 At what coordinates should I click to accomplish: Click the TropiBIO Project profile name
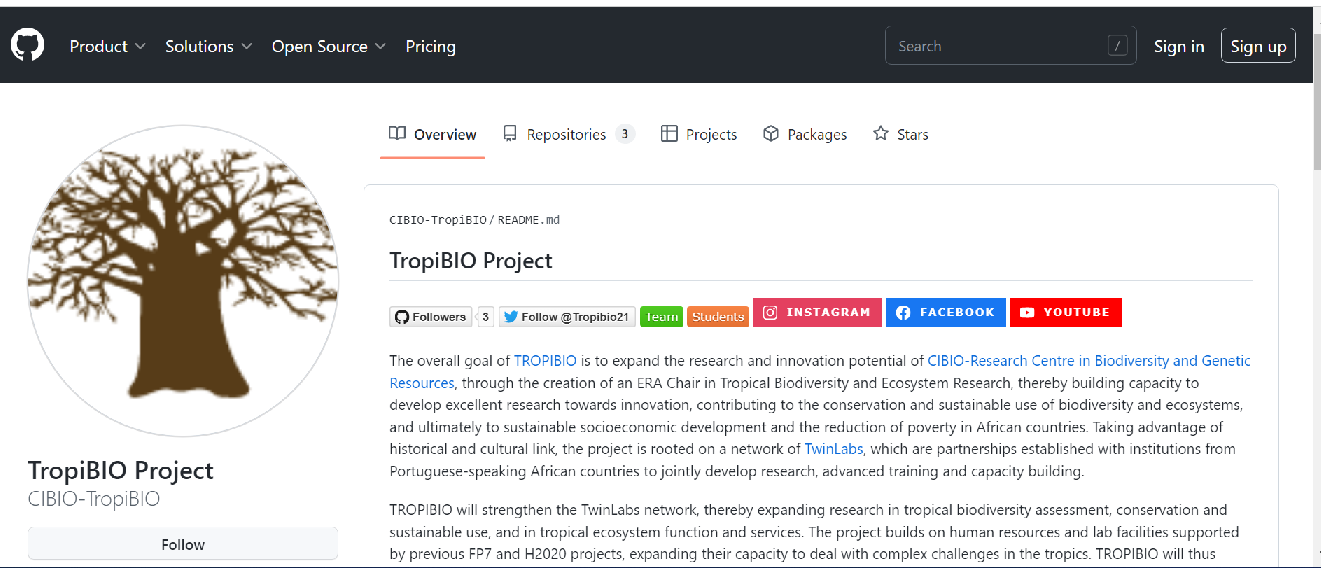pyautogui.click(x=121, y=470)
